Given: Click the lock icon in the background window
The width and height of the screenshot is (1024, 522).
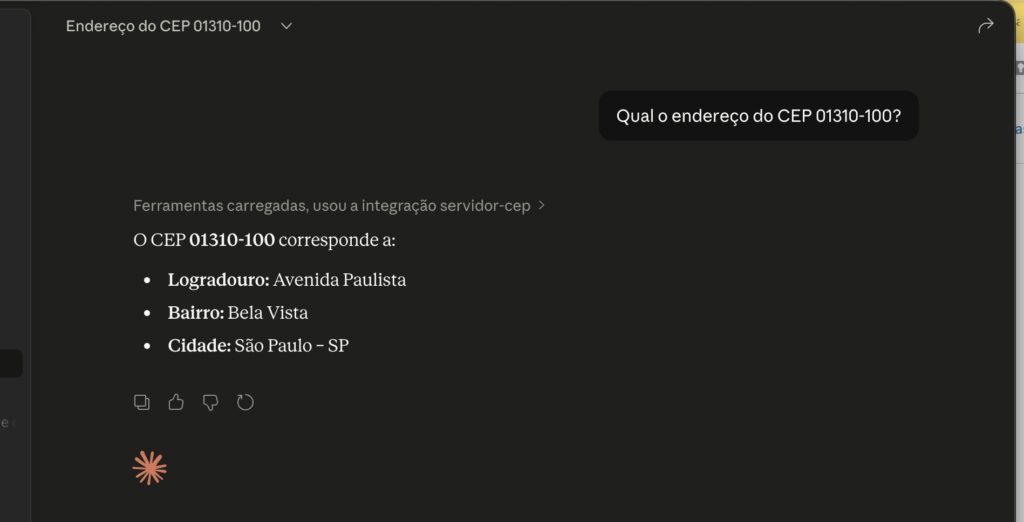Looking at the screenshot, I should [1019, 68].
